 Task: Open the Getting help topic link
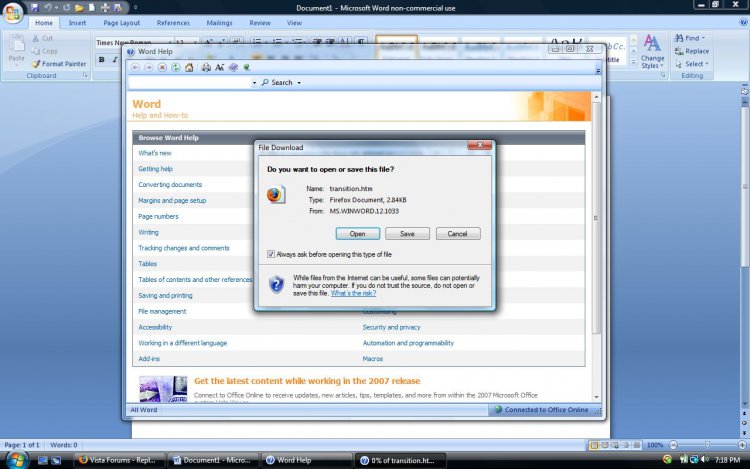tap(155, 169)
